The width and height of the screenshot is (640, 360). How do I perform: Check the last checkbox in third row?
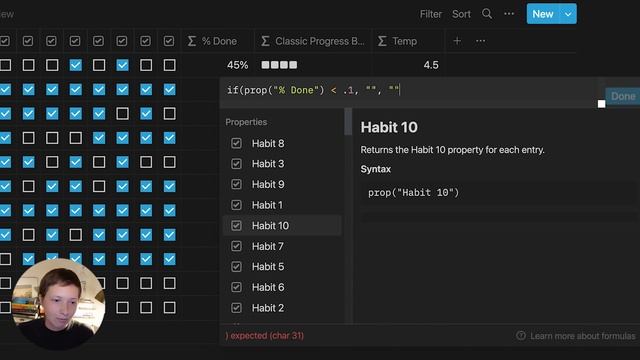[x=169, y=113]
